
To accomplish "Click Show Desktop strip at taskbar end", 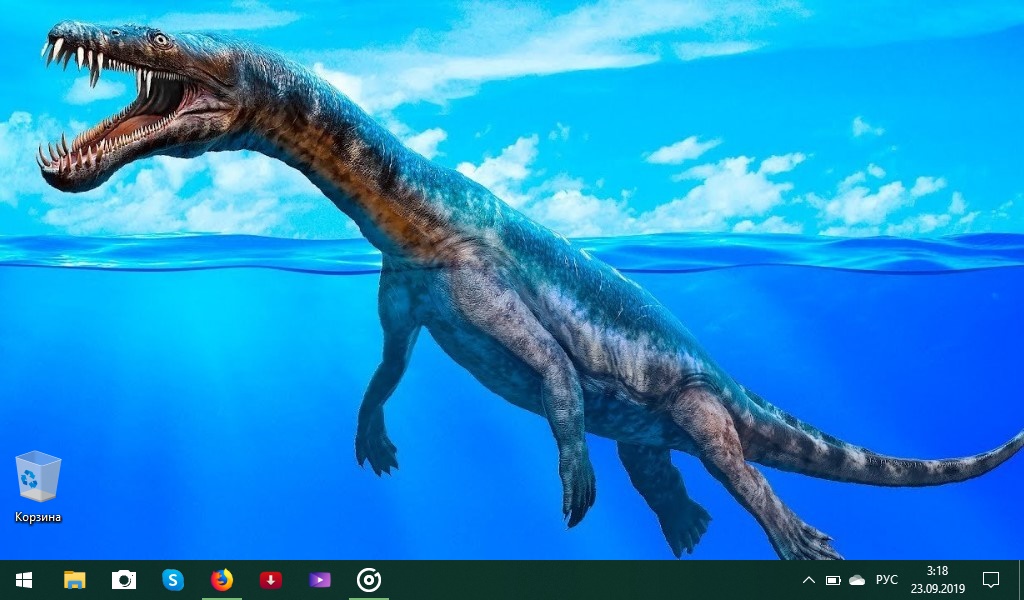I will coord(1021,580).
